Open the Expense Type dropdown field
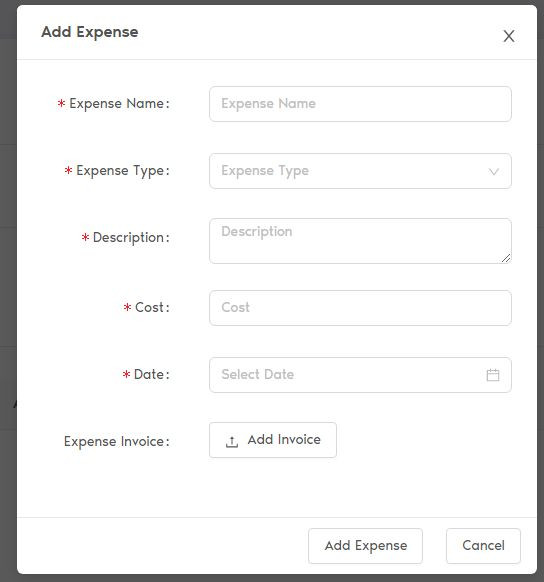Screen dimensions: 544x582 360,171
